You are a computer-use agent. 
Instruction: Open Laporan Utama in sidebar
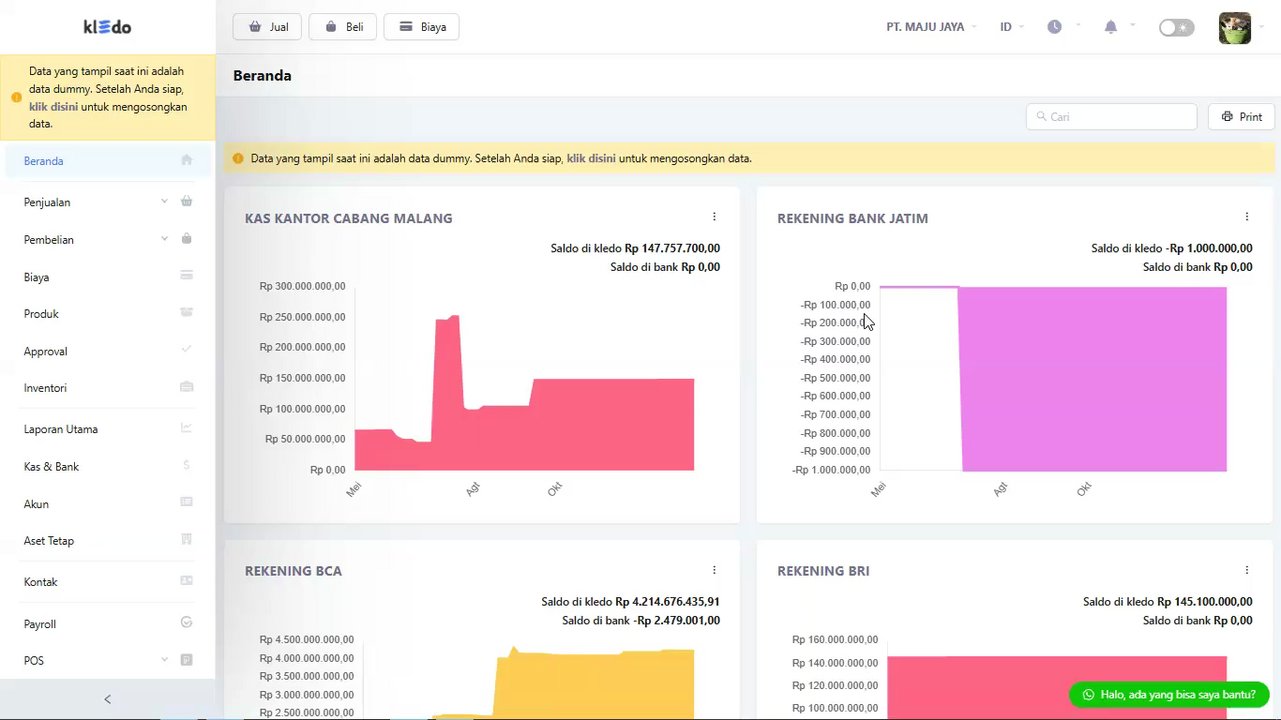point(108,429)
